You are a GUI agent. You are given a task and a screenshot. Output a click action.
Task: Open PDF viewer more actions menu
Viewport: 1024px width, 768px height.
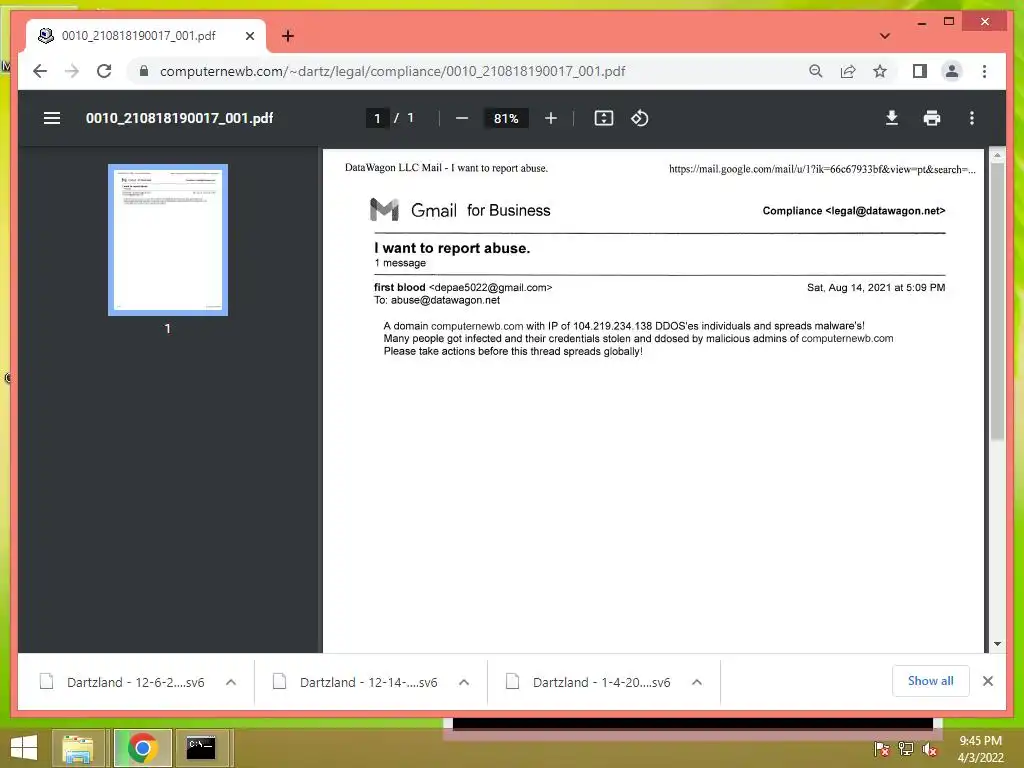[x=972, y=118]
